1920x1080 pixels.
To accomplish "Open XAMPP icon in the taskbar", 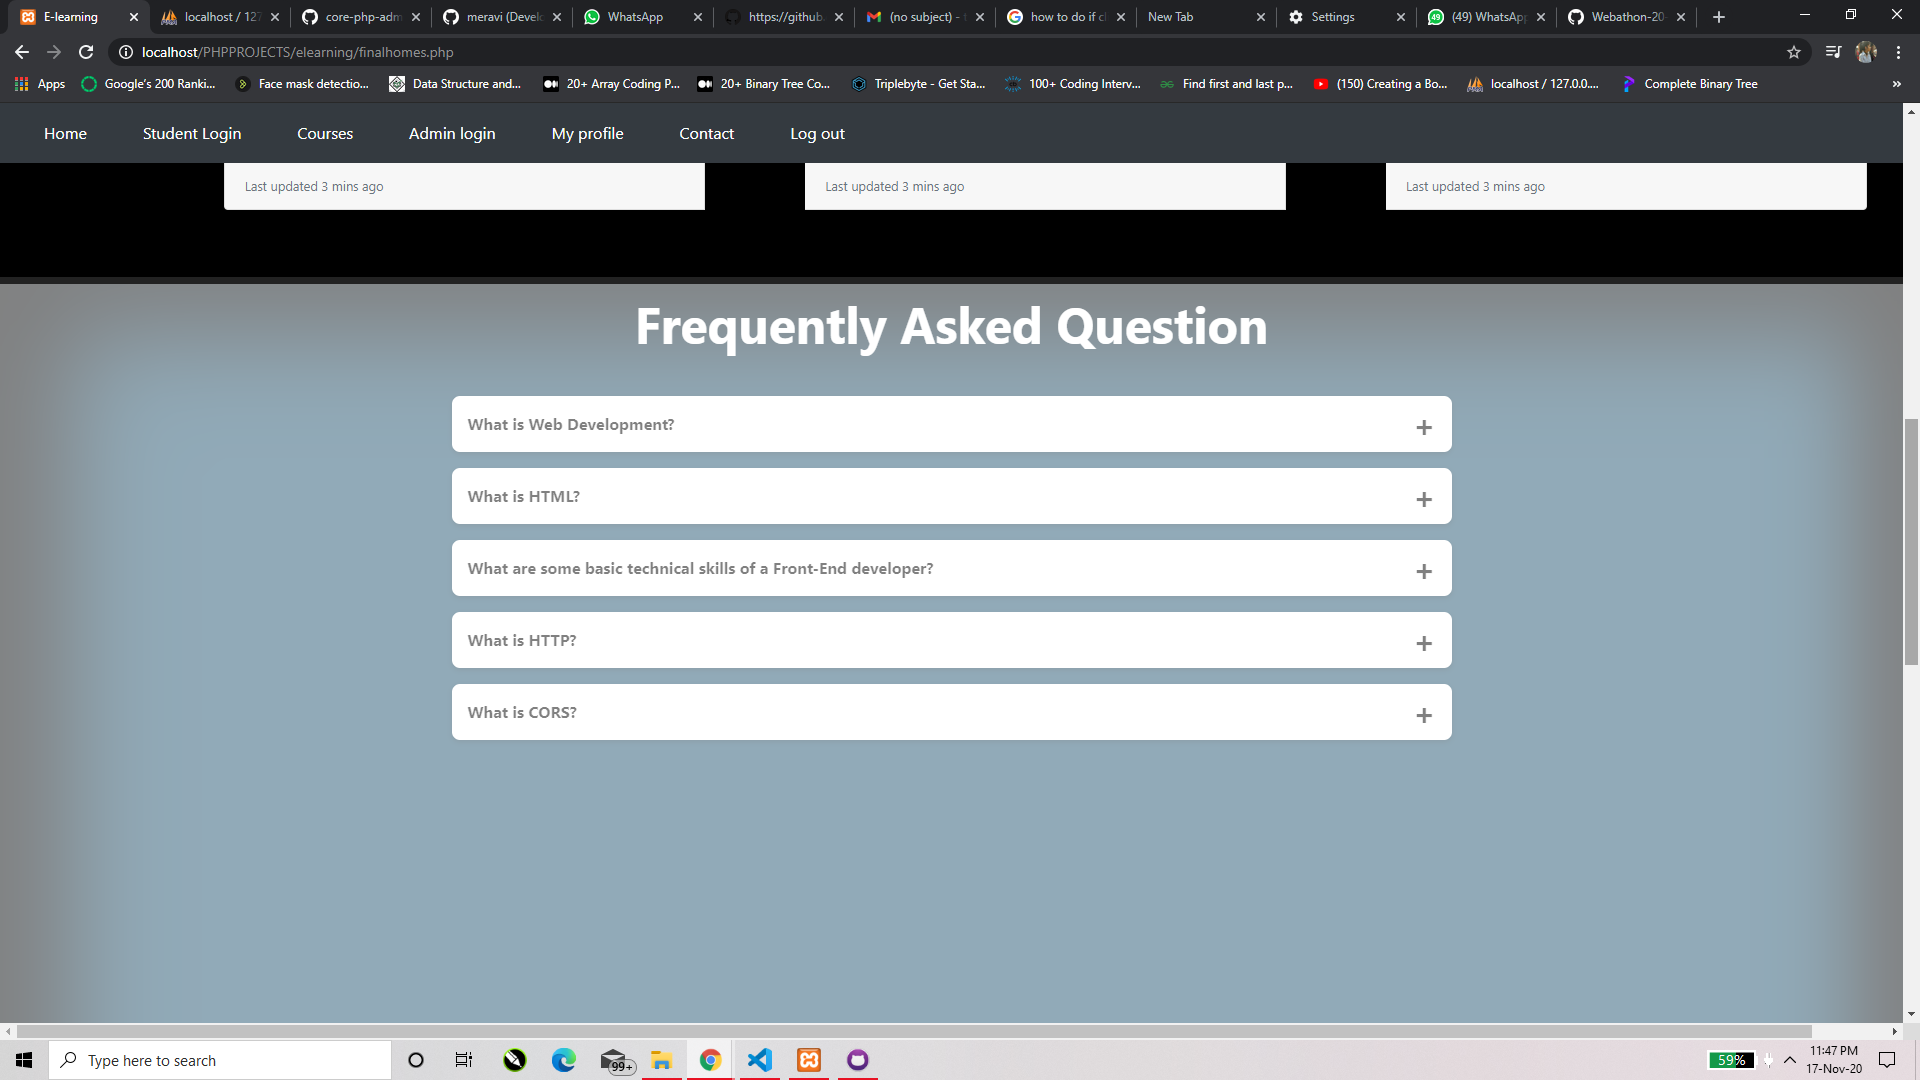I will pos(809,1060).
